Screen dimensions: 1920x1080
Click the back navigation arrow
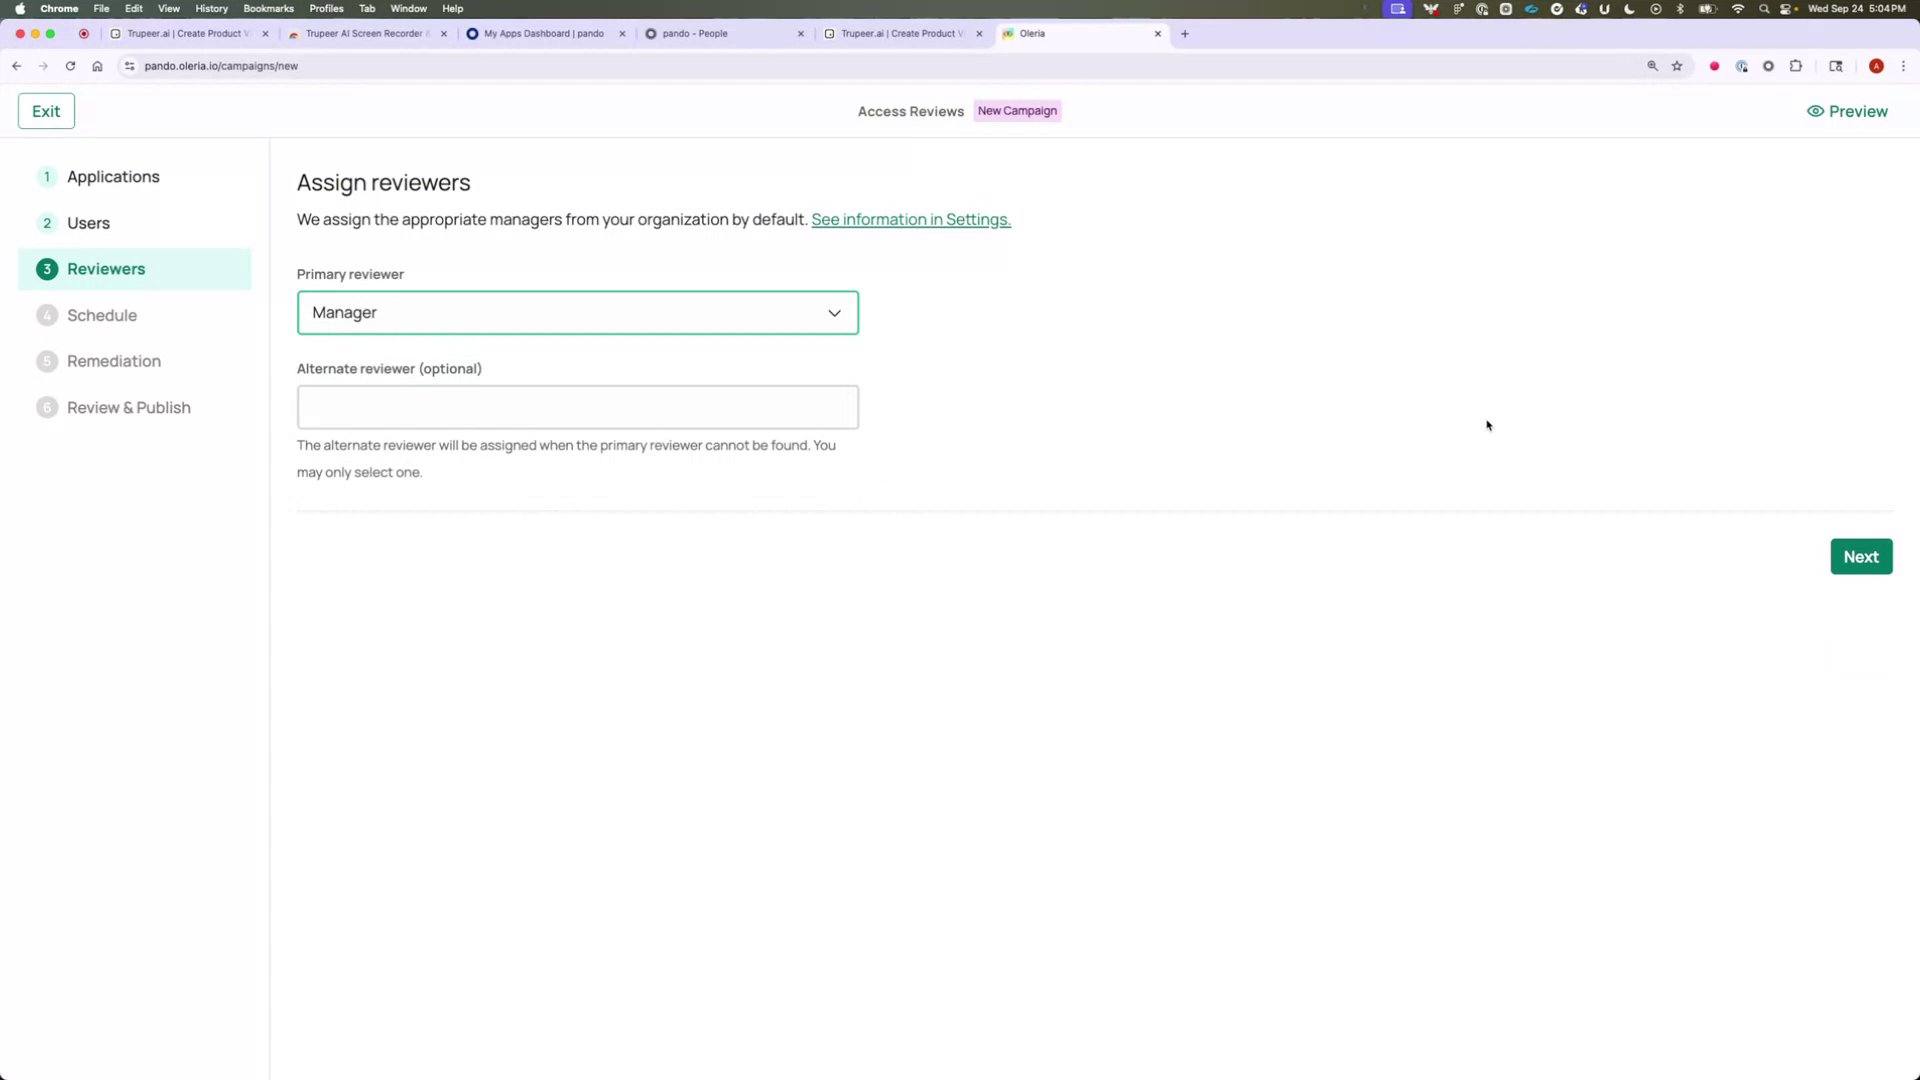(x=16, y=65)
